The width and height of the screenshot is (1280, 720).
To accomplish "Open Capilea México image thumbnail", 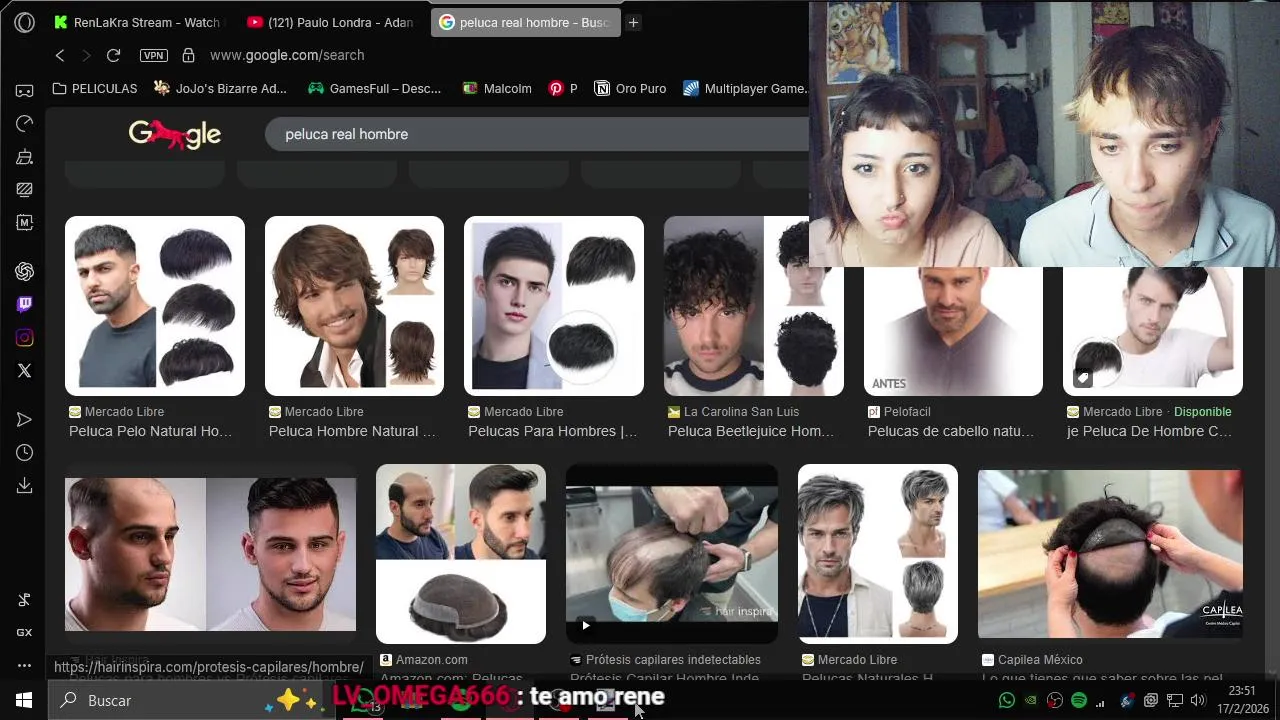I will 1110,554.
